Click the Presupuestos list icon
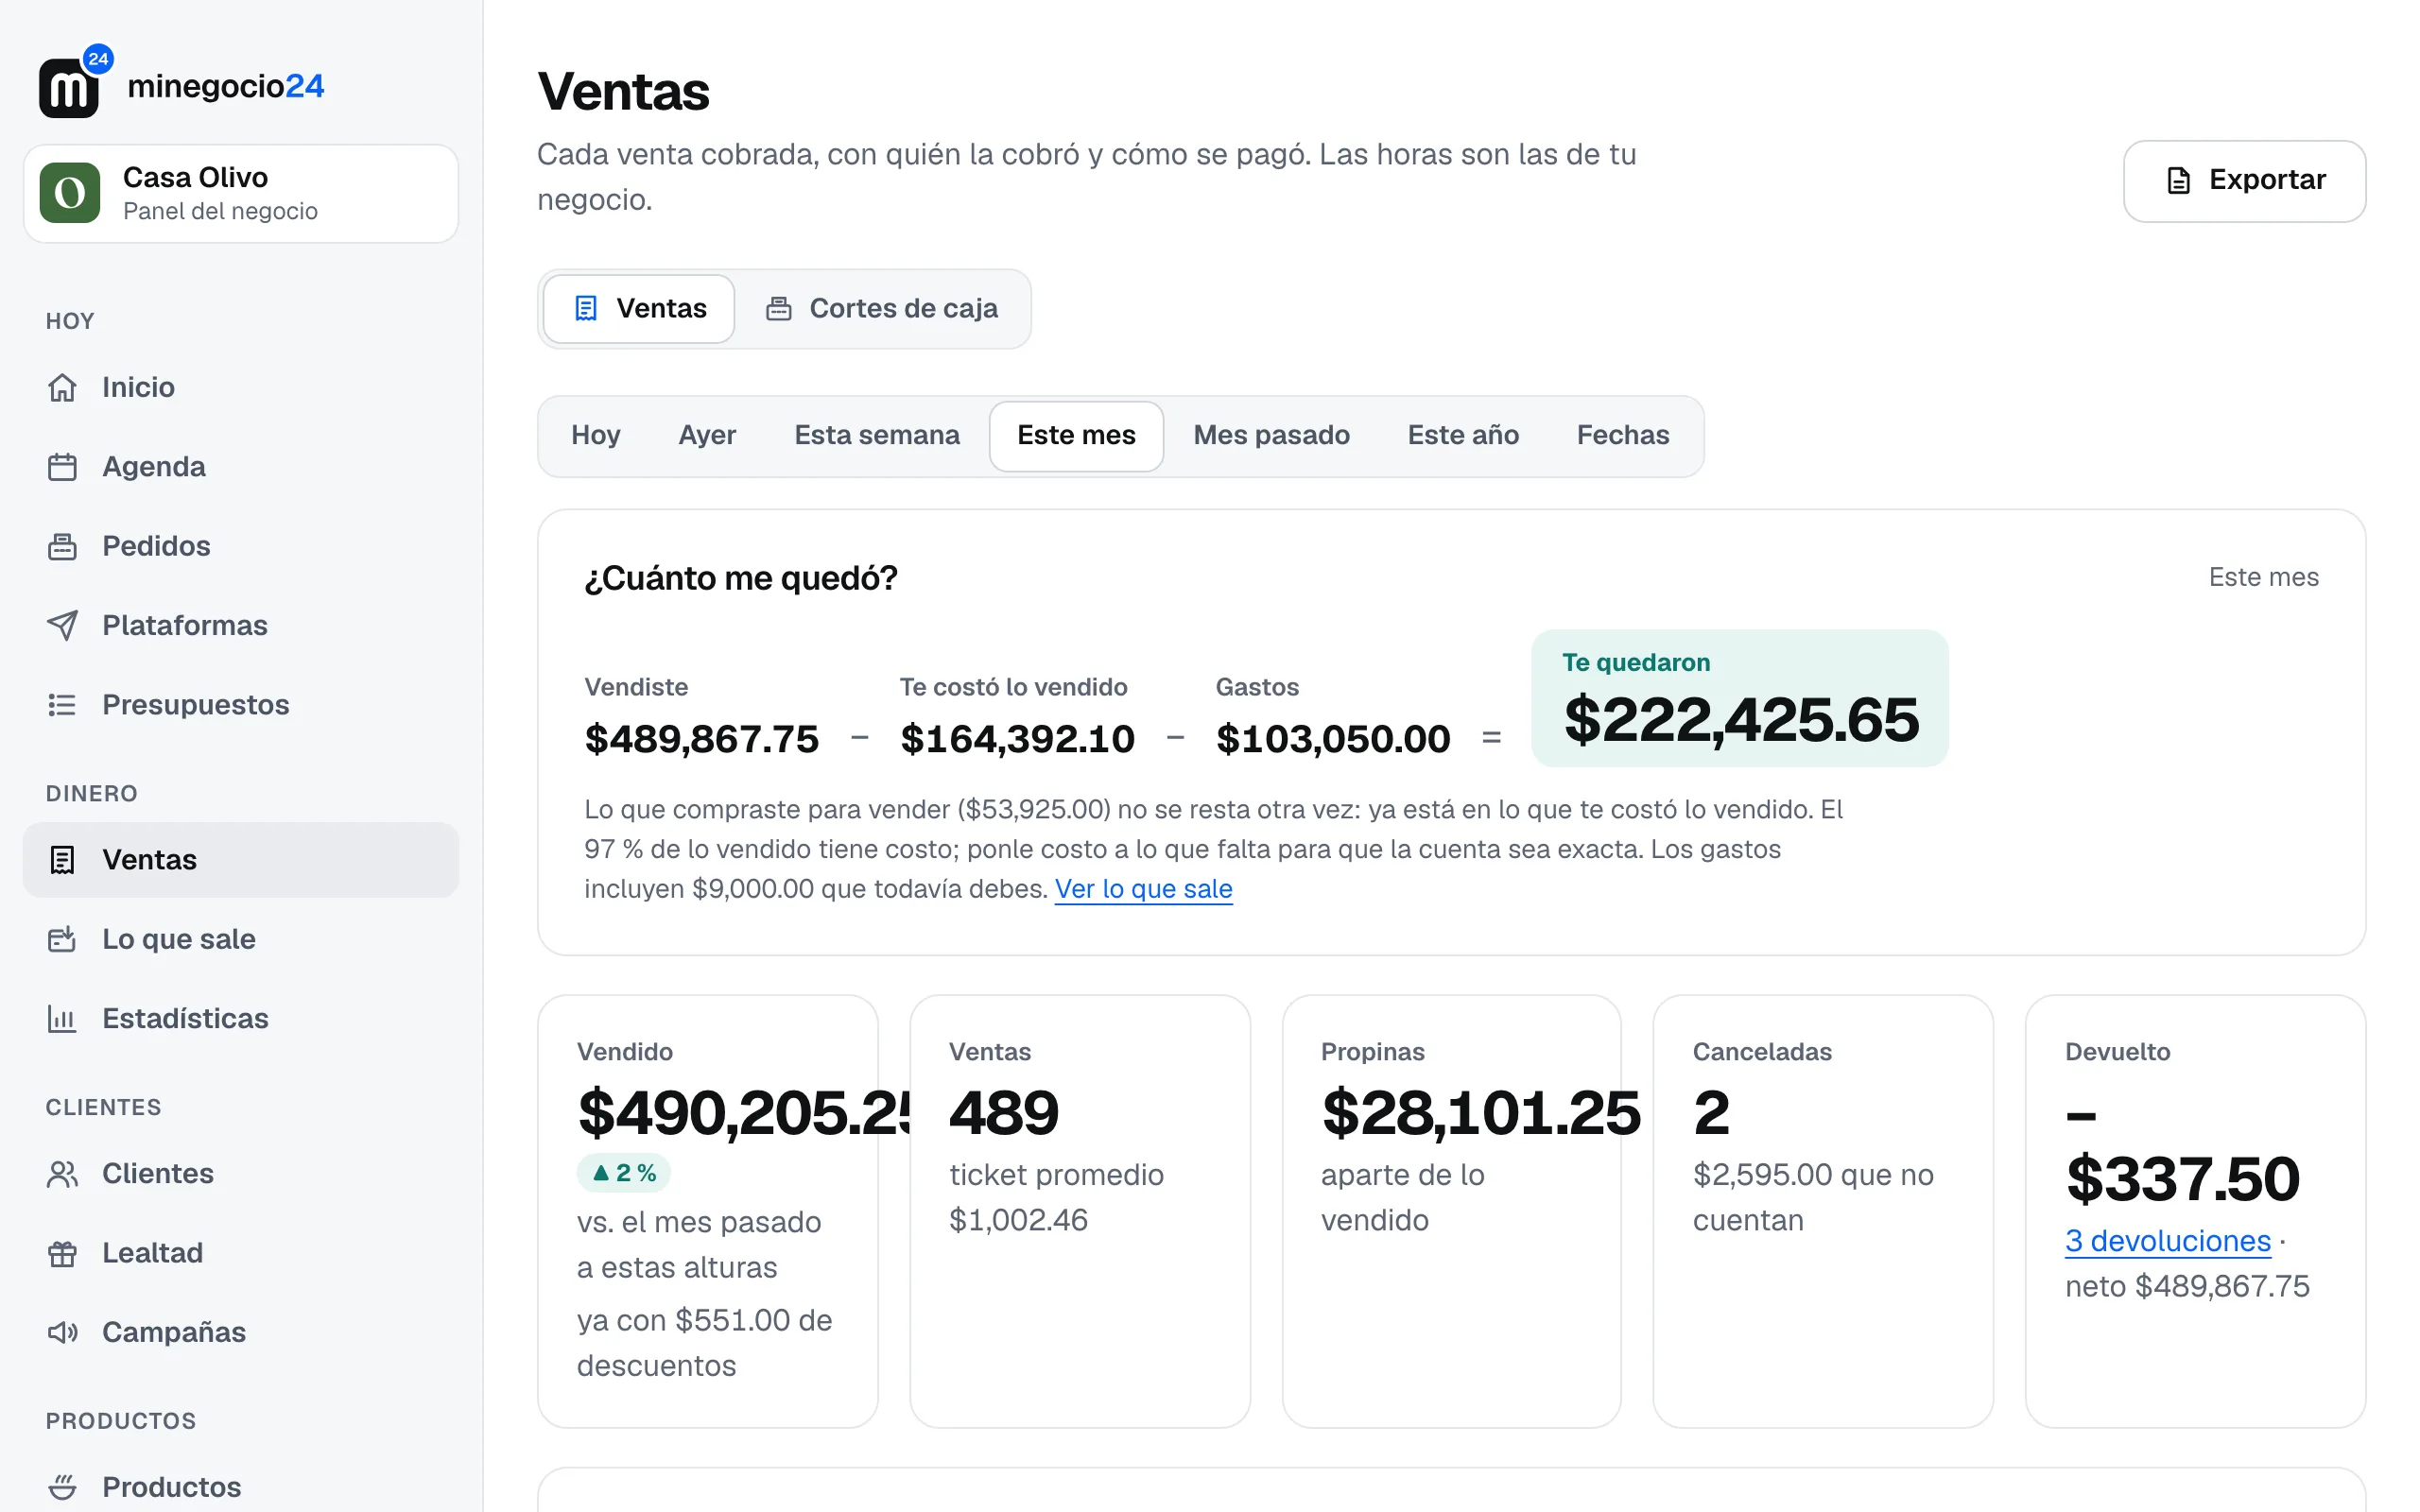This screenshot has height=1512, width=2420. pos(62,705)
